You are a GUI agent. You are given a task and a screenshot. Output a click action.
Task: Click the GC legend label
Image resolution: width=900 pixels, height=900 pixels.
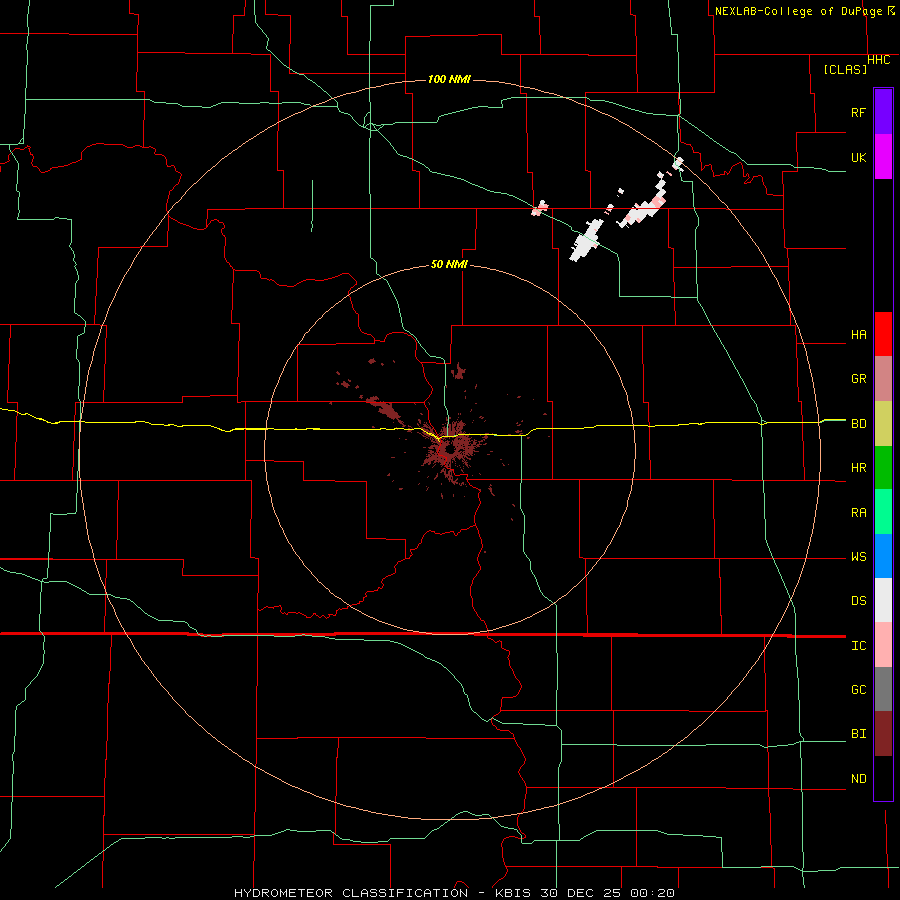pyautogui.click(x=858, y=690)
